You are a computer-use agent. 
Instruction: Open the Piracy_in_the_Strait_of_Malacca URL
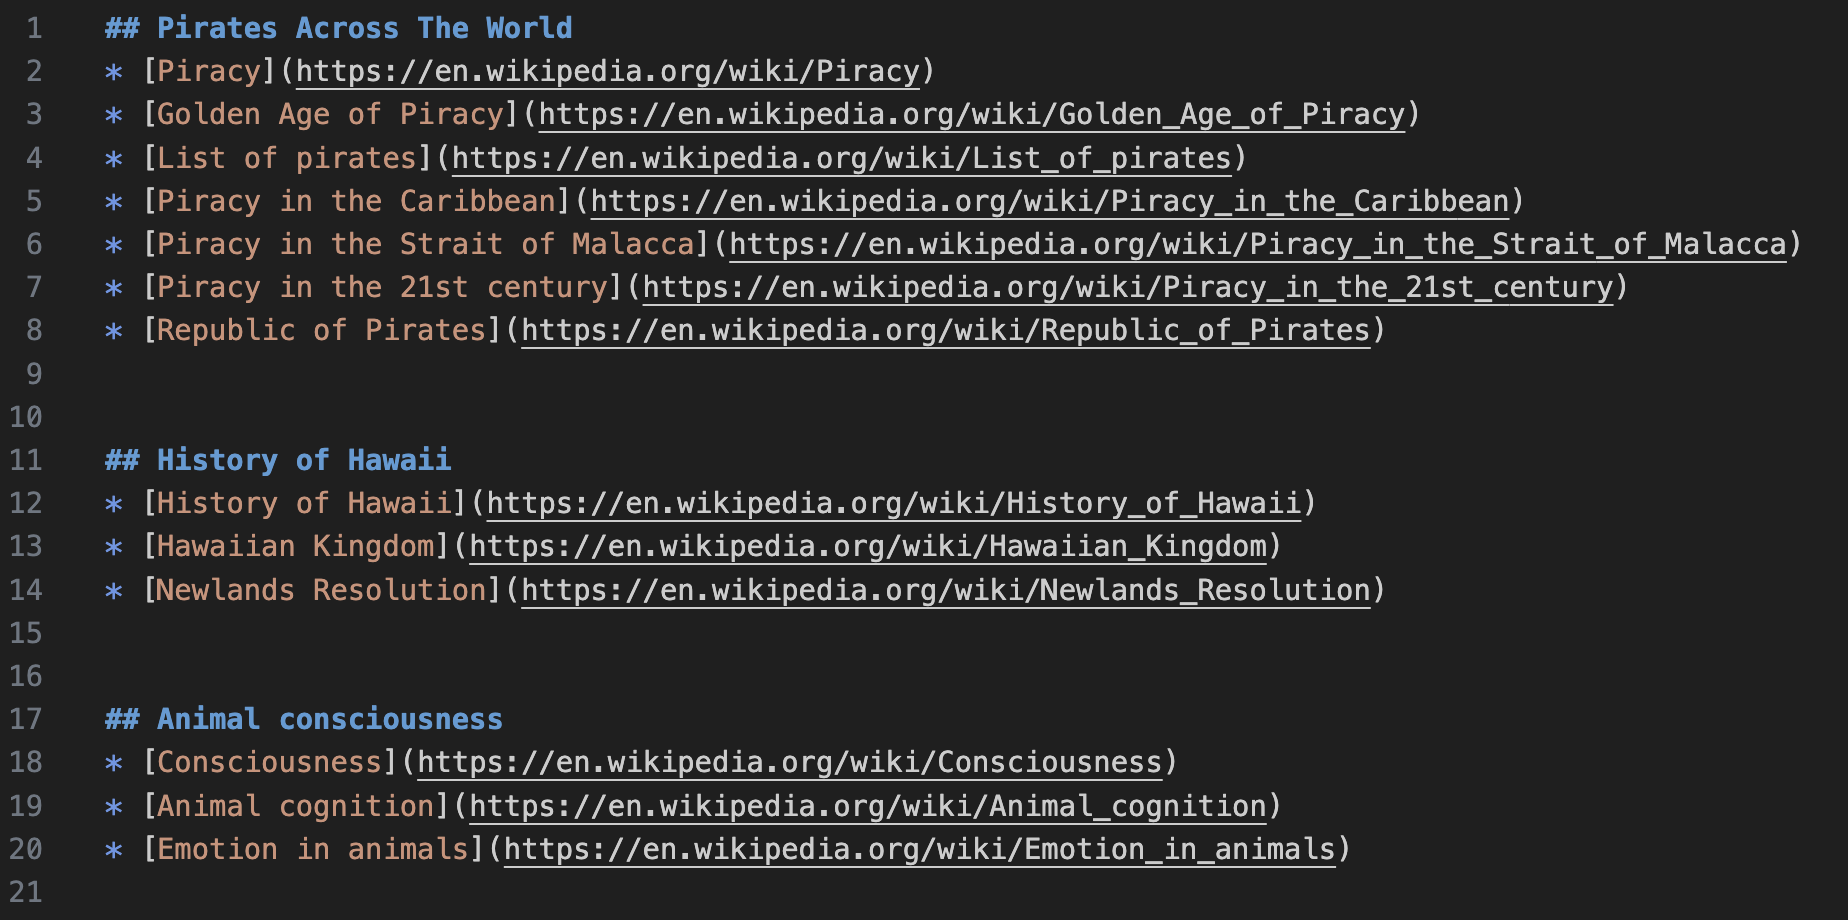tap(1257, 244)
